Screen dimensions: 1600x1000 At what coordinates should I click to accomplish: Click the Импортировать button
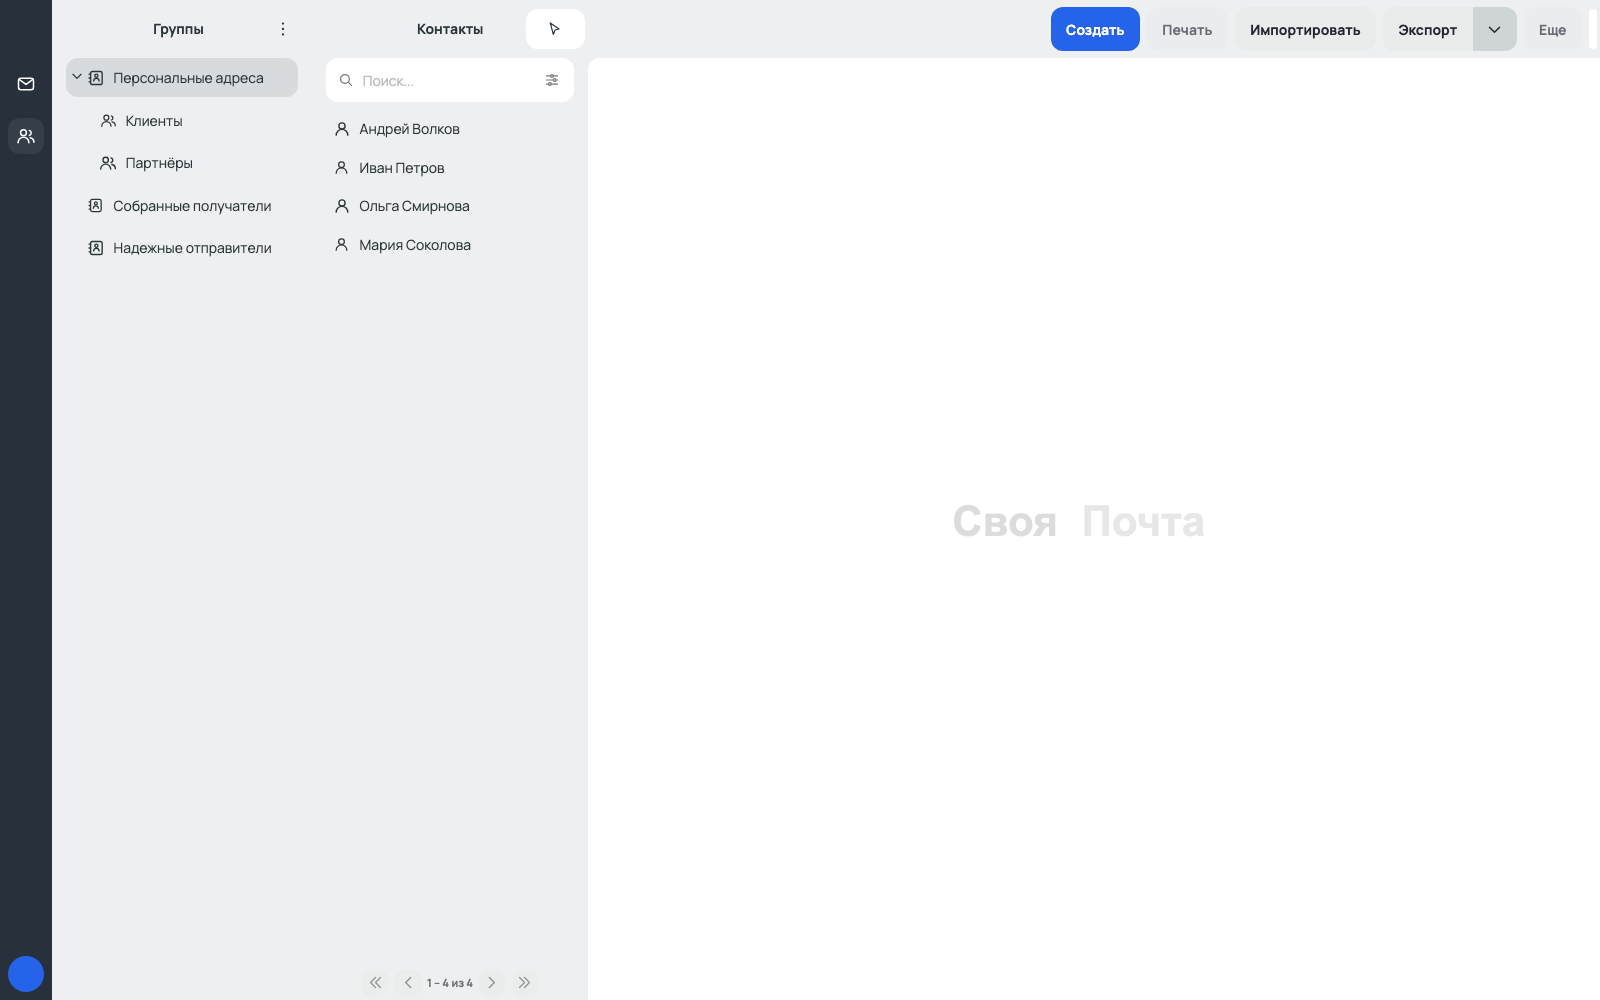1305,29
